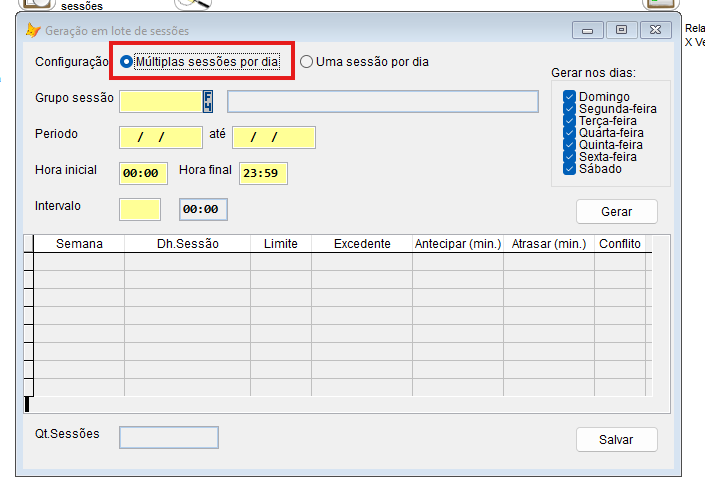Focus the yellow Intervalo input field
The height and width of the screenshot is (487, 705).
(x=139, y=209)
